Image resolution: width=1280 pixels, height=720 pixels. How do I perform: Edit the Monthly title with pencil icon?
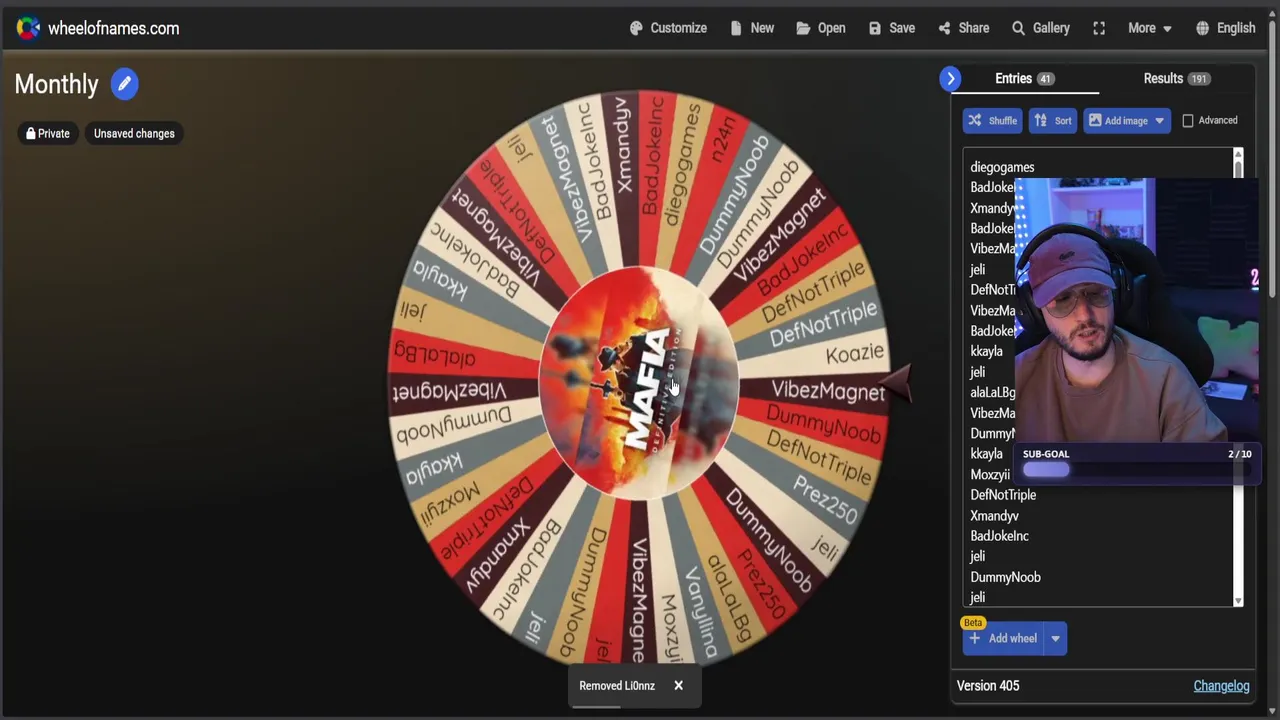[x=124, y=84]
